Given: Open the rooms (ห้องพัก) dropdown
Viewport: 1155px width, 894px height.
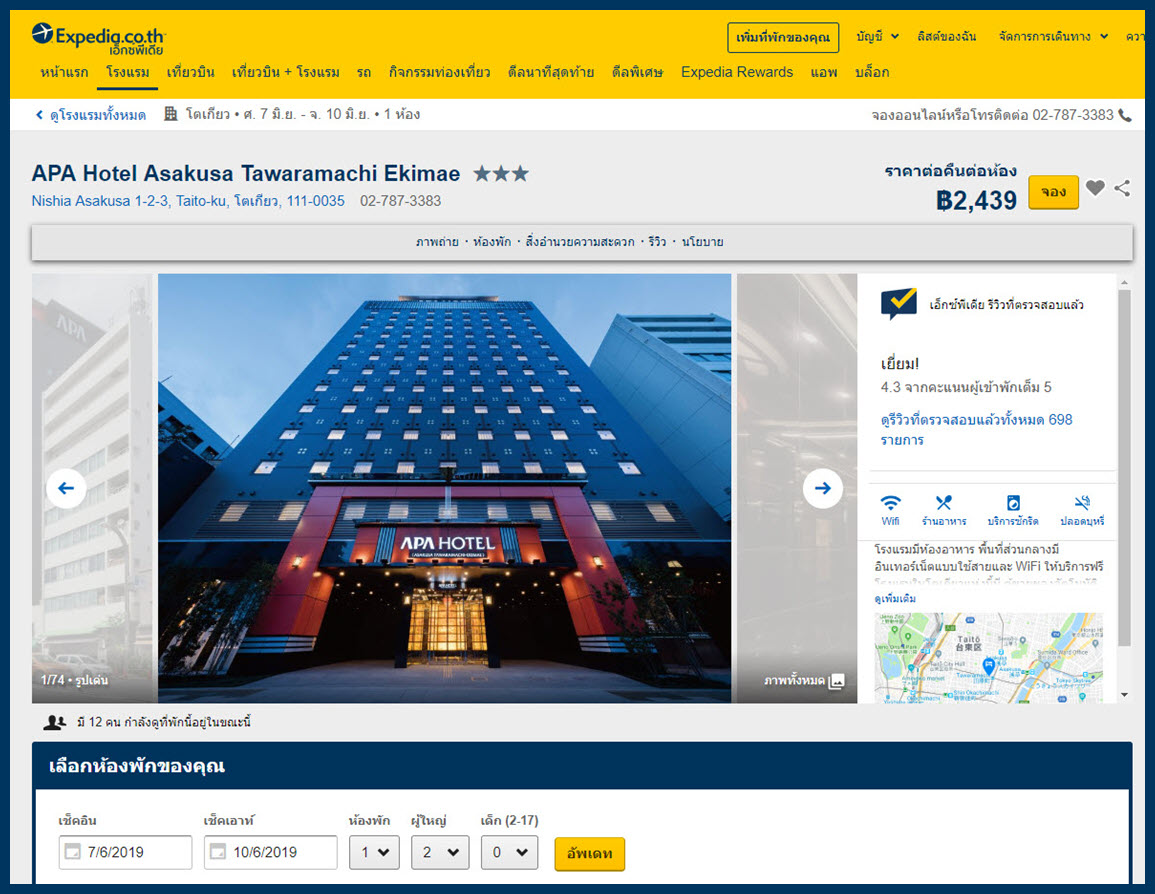Looking at the screenshot, I should pos(374,852).
